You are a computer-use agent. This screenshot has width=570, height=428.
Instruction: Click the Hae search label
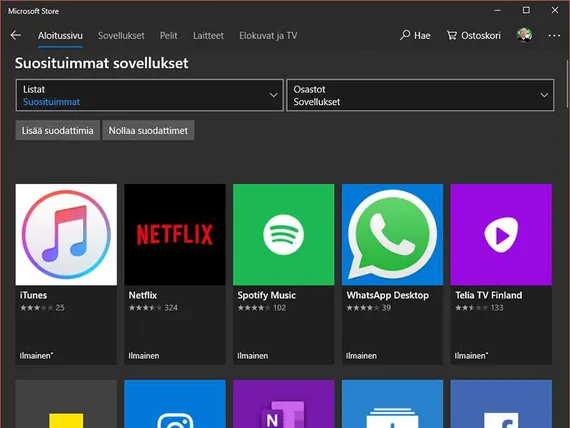tap(422, 36)
